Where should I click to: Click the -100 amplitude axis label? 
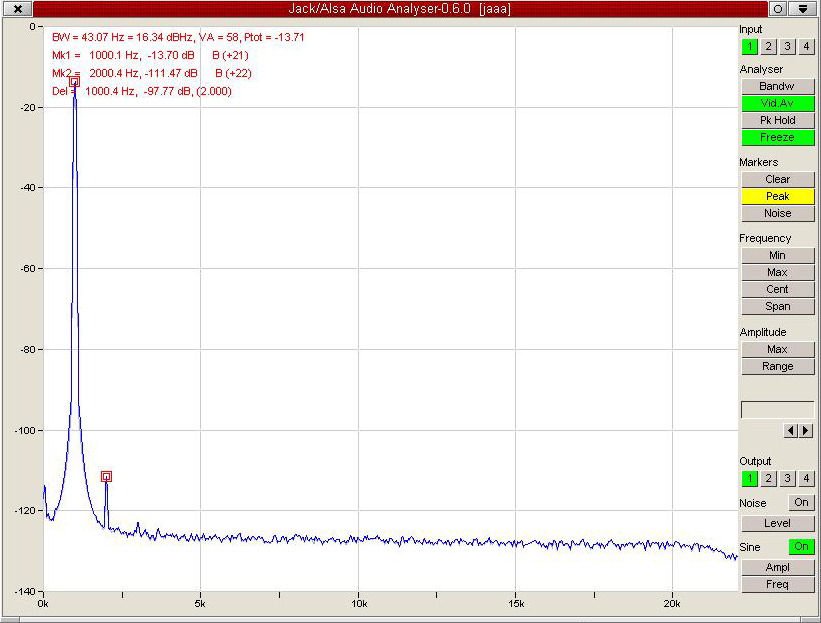pos(27,430)
